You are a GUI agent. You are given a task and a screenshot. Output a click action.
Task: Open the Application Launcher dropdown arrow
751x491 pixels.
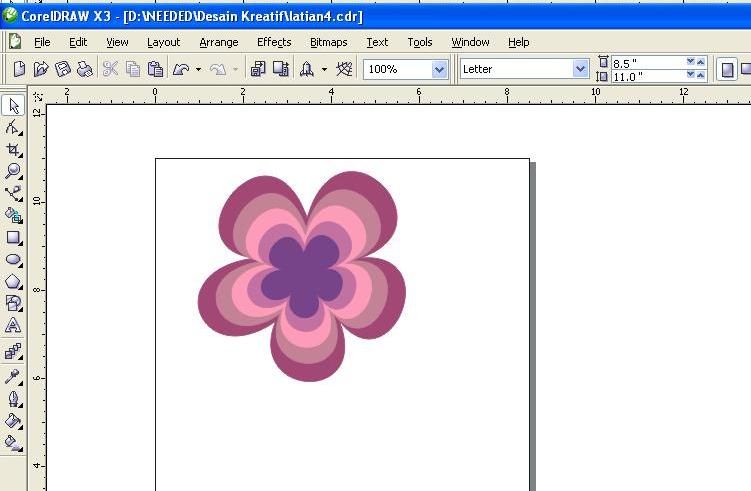pyautogui.click(x=324, y=69)
